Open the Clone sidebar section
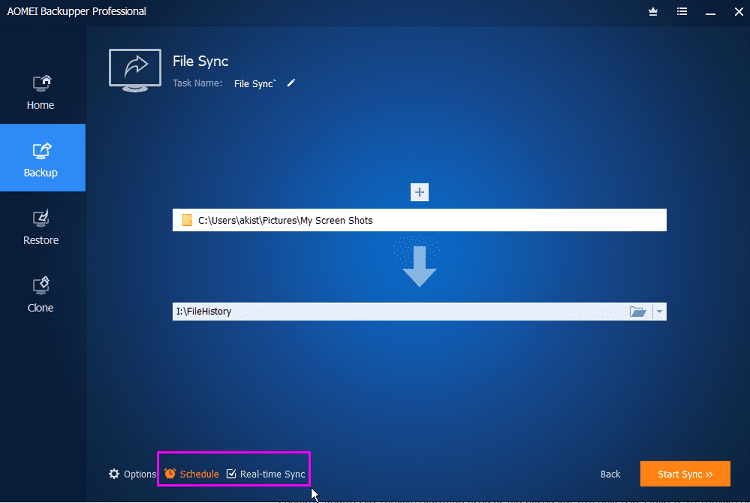This screenshot has height=503, width=750. [x=41, y=295]
